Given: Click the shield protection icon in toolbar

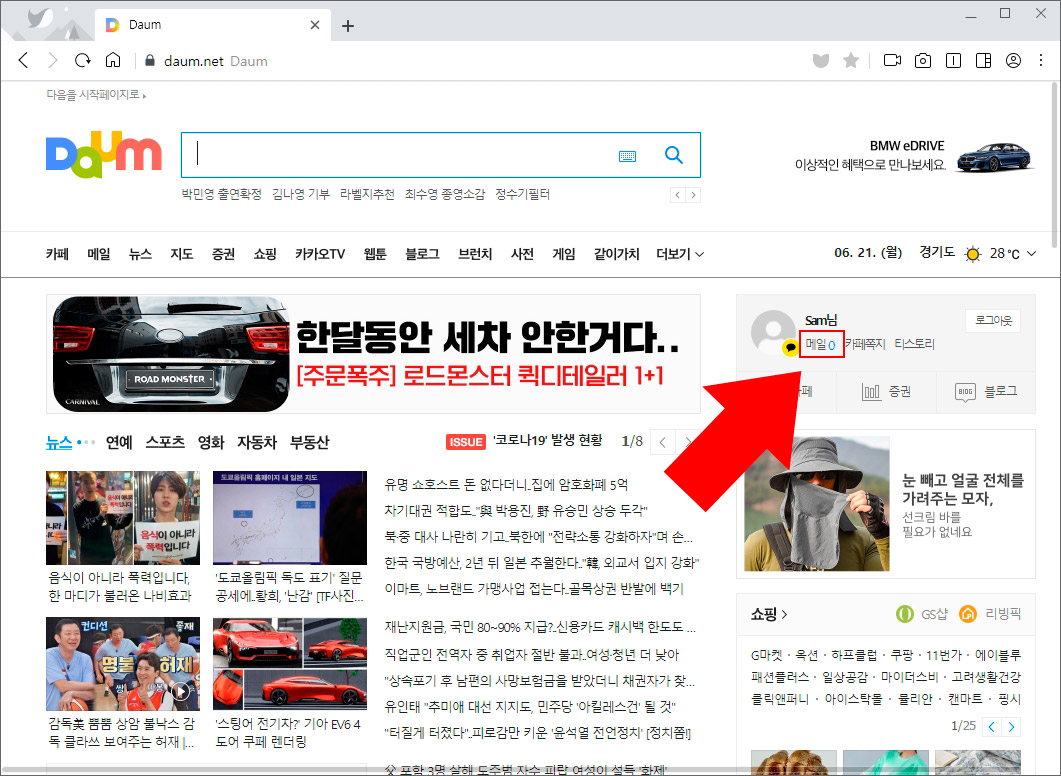Looking at the screenshot, I should coord(821,61).
